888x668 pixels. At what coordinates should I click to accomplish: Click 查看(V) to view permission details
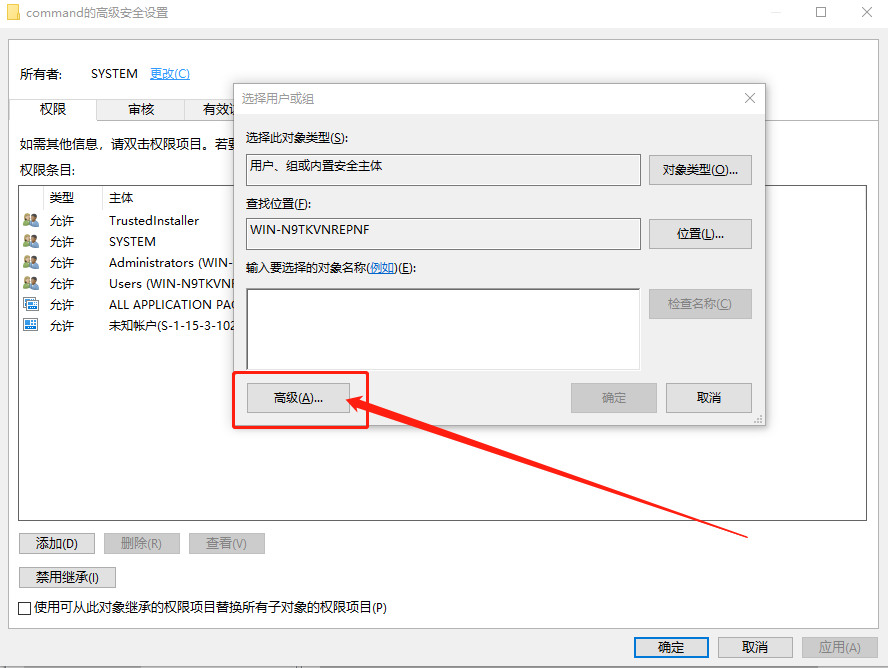tap(228, 543)
